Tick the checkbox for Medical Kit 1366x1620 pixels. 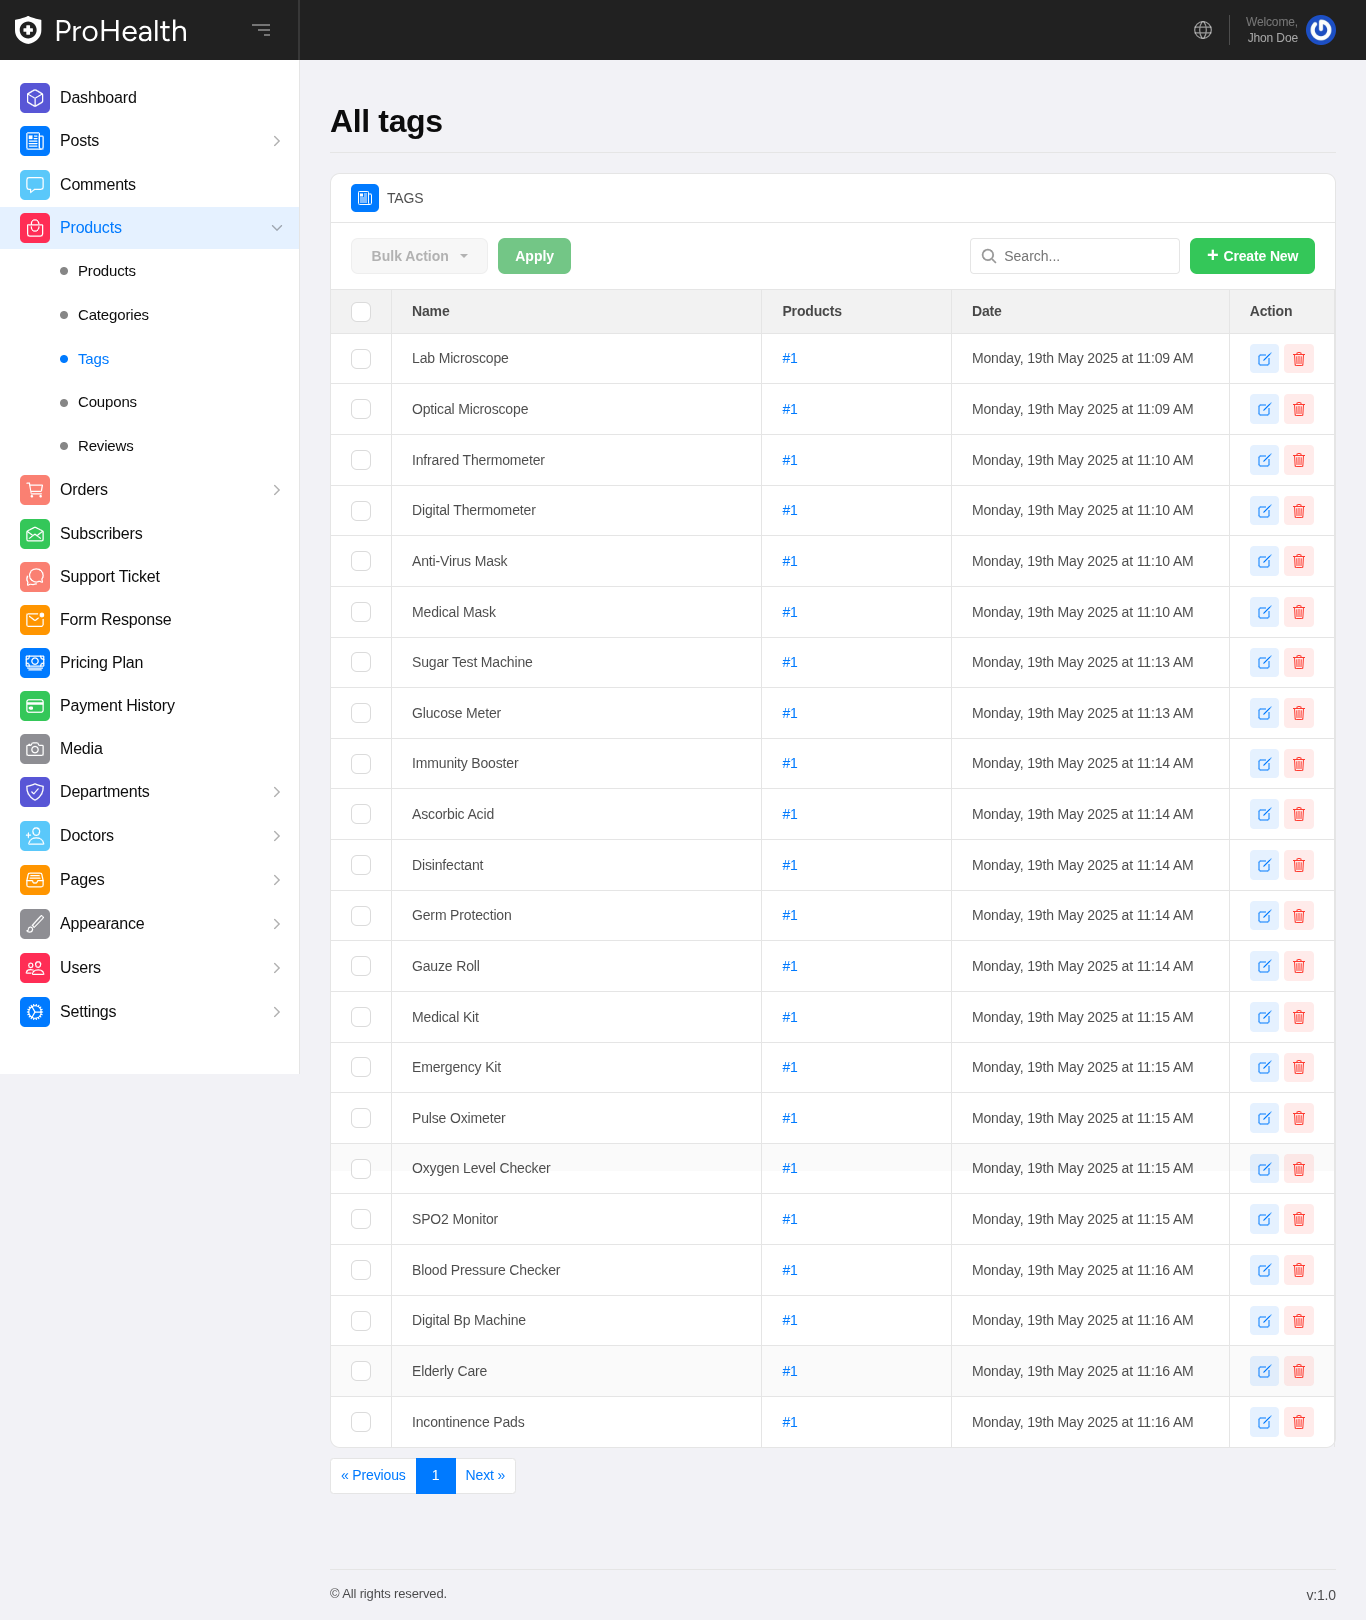click(x=361, y=1017)
